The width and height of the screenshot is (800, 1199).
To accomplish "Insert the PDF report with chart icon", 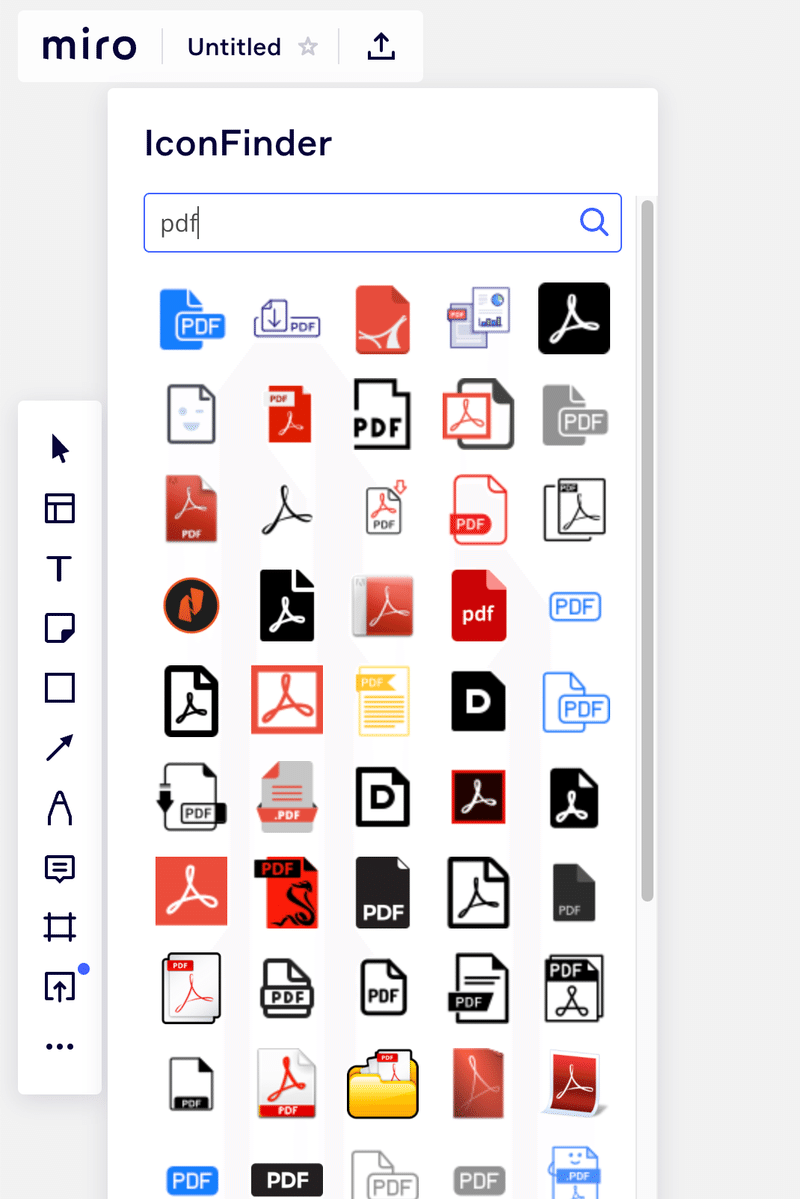I will click(478, 317).
